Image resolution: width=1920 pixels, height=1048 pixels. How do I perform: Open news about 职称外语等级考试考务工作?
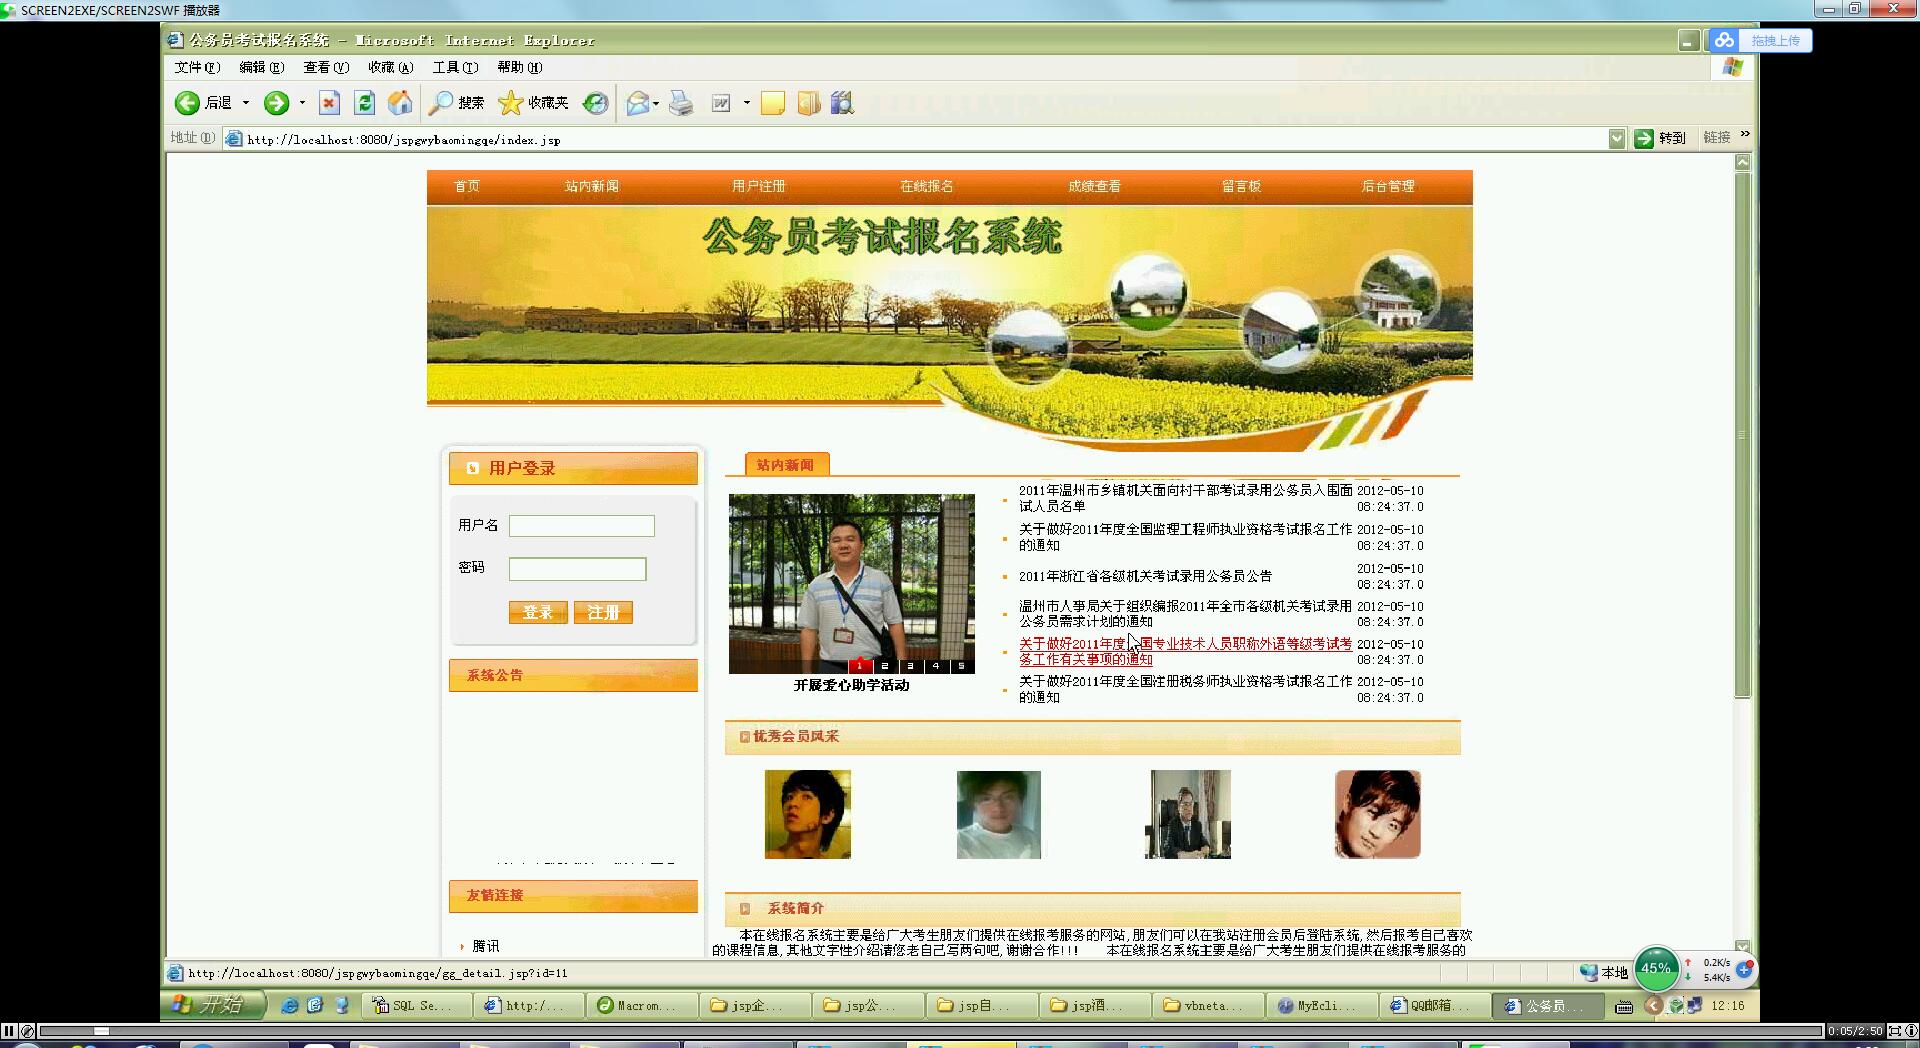click(x=1185, y=652)
